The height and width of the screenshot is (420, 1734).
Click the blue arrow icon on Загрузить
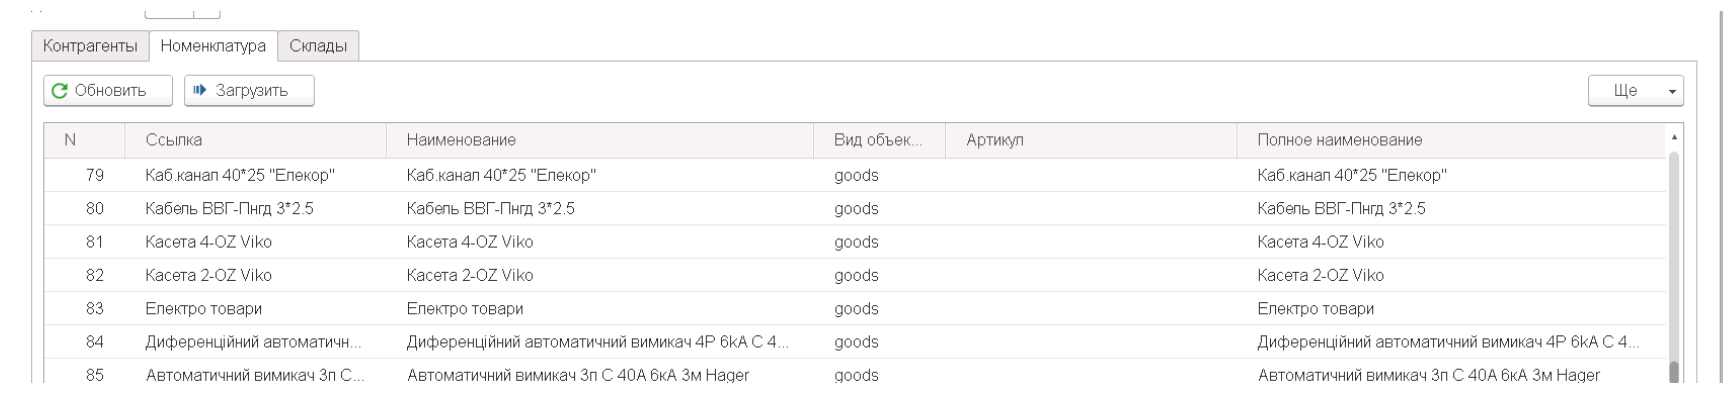tap(199, 91)
